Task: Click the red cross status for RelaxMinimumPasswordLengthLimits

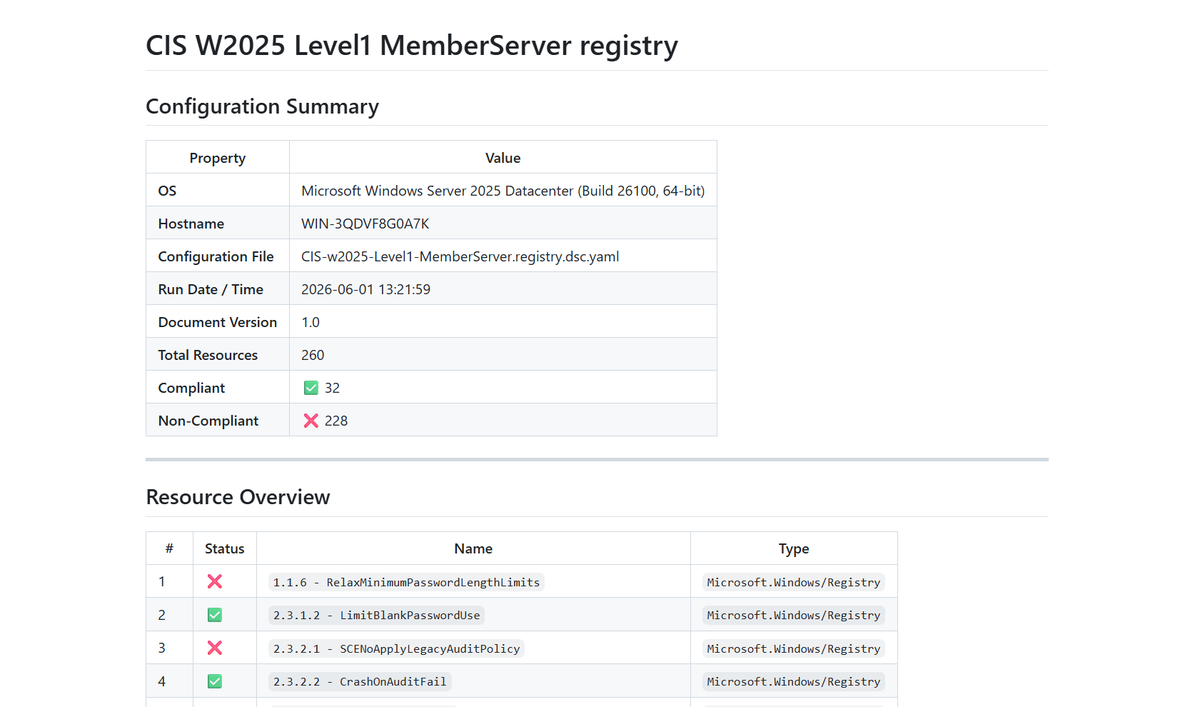Action: tap(214, 581)
